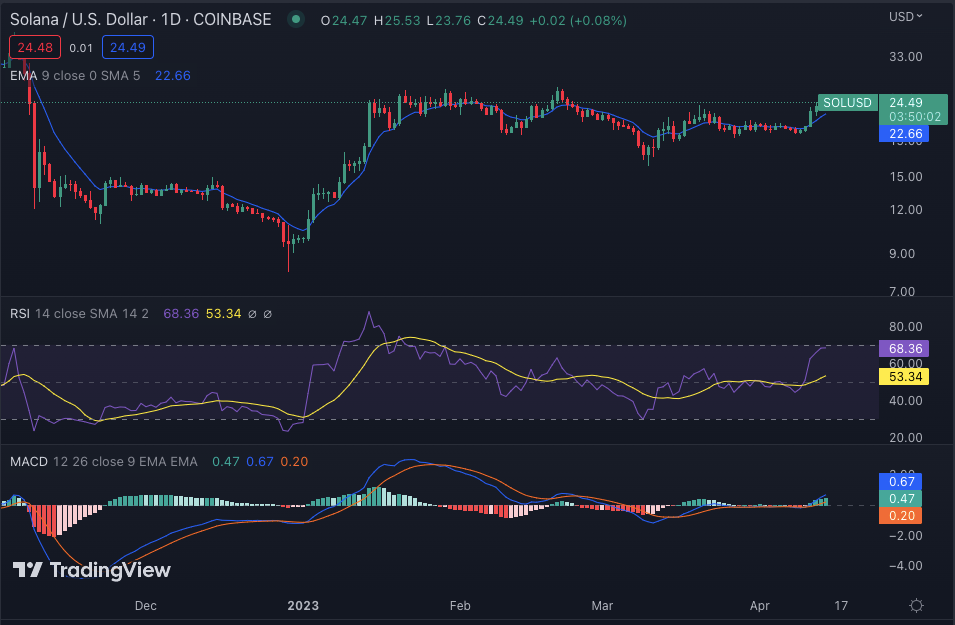Click the red sell price 24.48

pos(35,48)
